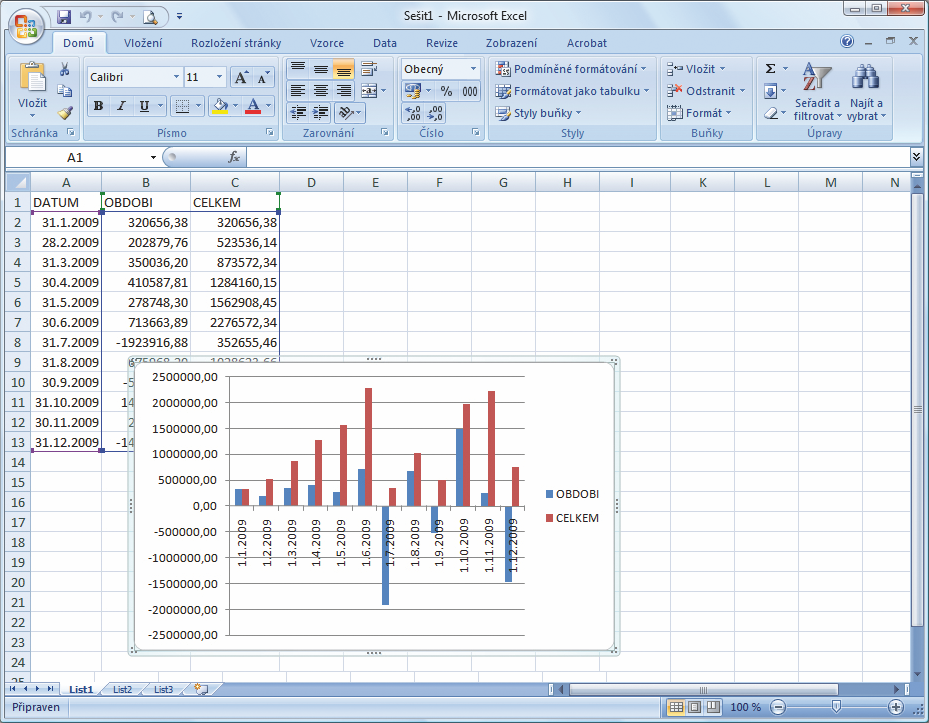929x723 pixels.
Task: Decrease font size with the smaller A
Action: [x=263, y=77]
